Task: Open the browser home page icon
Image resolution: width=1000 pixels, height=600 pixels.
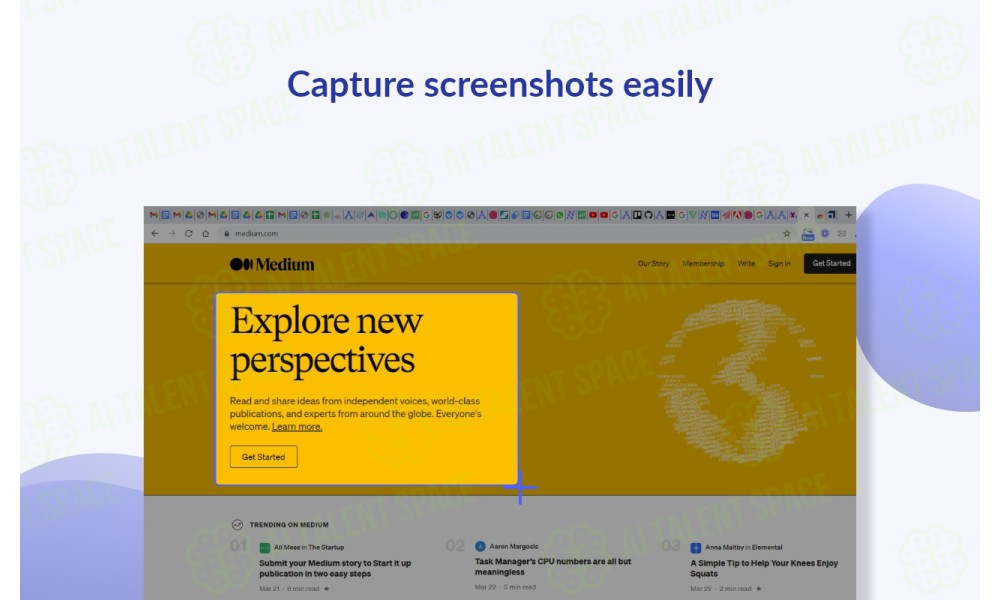Action: coord(205,233)
